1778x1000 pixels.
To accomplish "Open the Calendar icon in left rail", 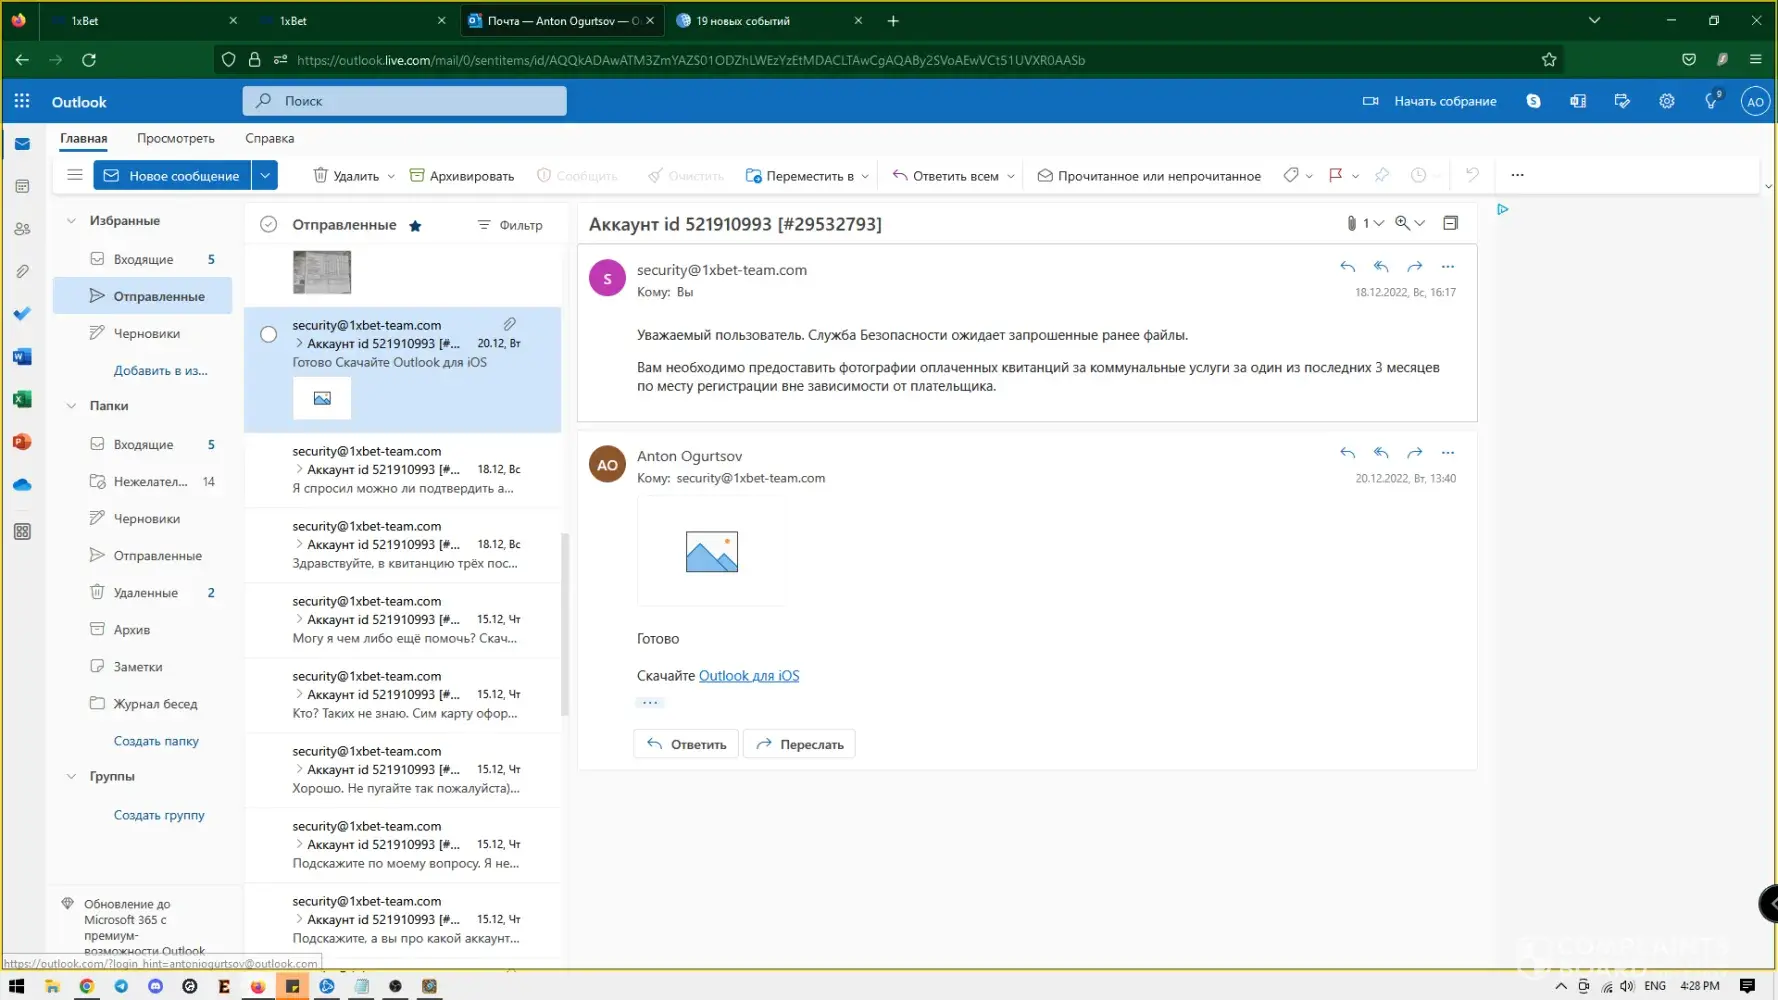I will click(22, 186).
